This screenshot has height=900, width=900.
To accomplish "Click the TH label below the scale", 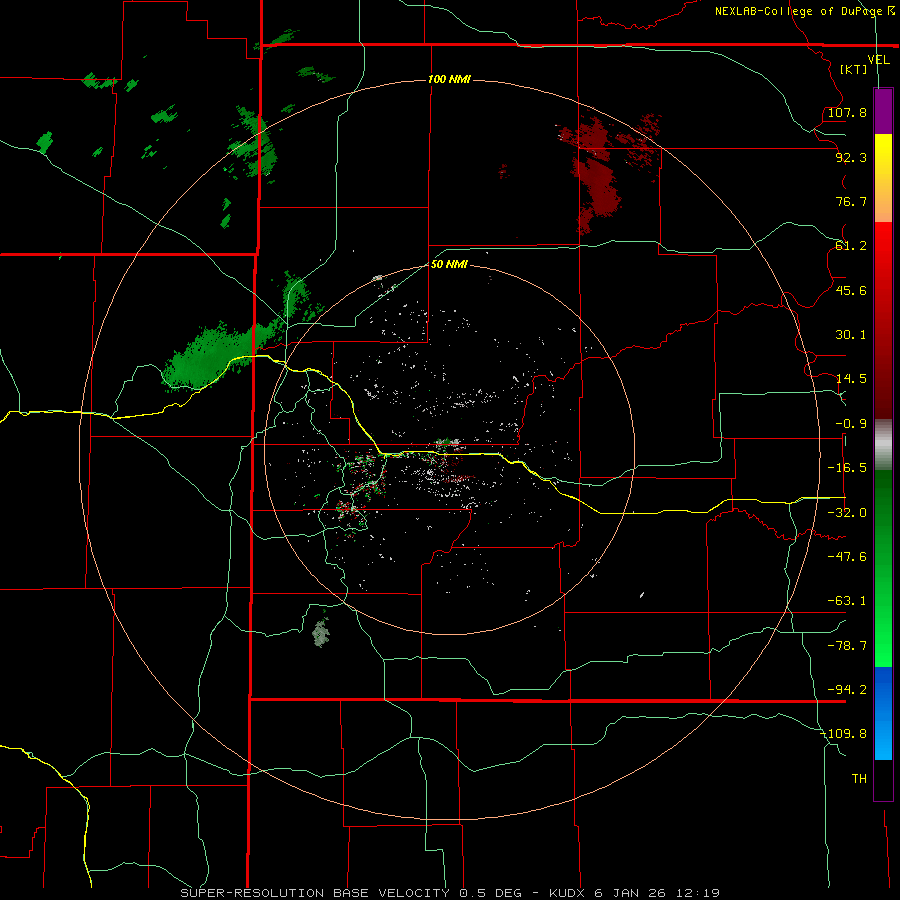I will click(x=859, y=779).
